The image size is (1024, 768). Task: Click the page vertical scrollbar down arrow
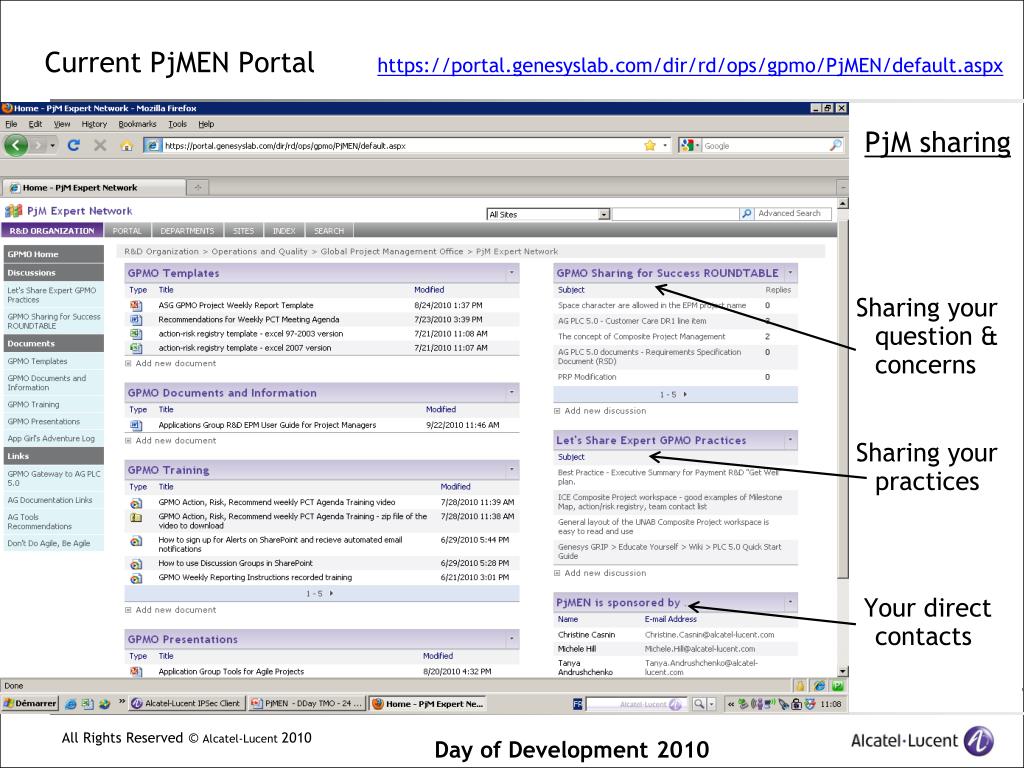[843, 671]
